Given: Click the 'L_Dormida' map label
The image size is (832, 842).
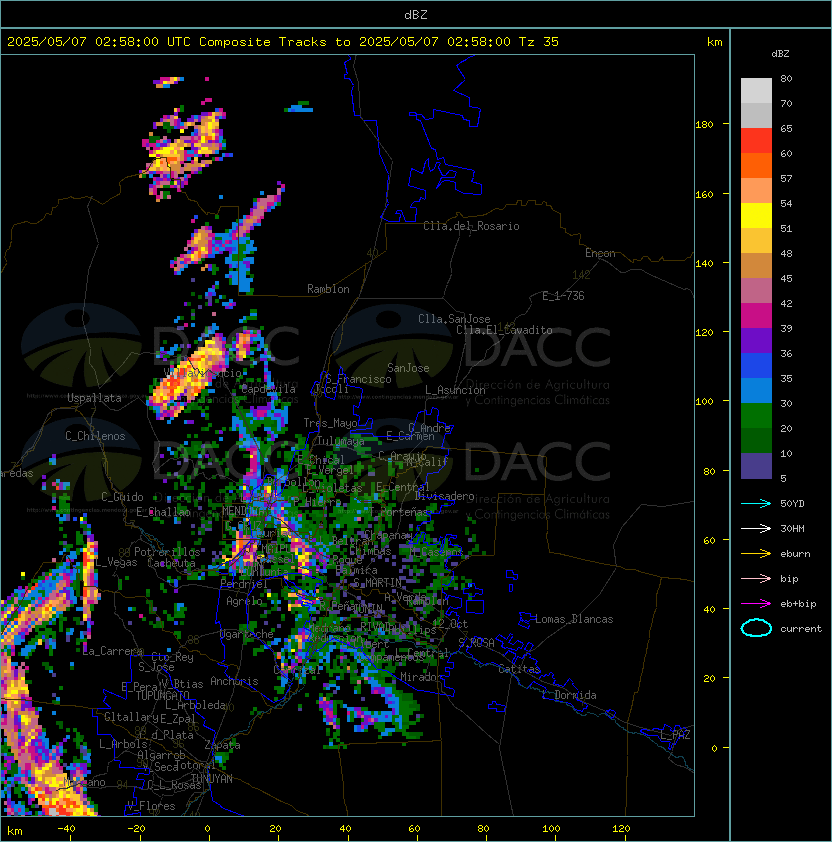Looking at the screenshot, I should click(570, 695).
